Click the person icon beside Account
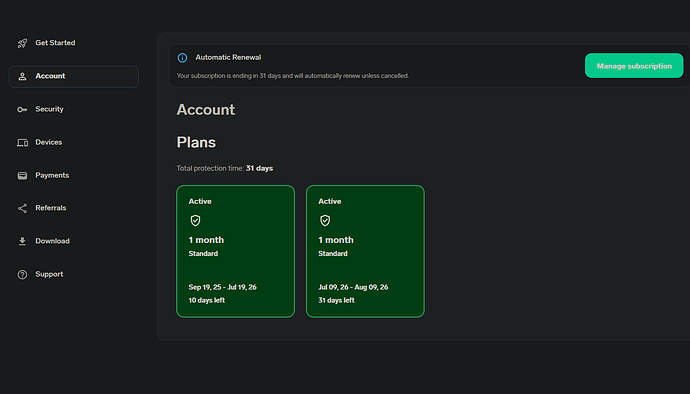690x394 pixels. pos(22,77)
